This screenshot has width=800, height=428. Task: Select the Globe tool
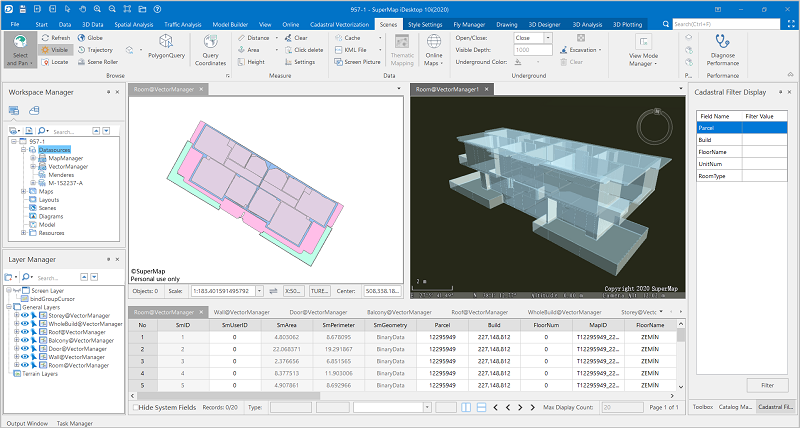pos(90,38)
